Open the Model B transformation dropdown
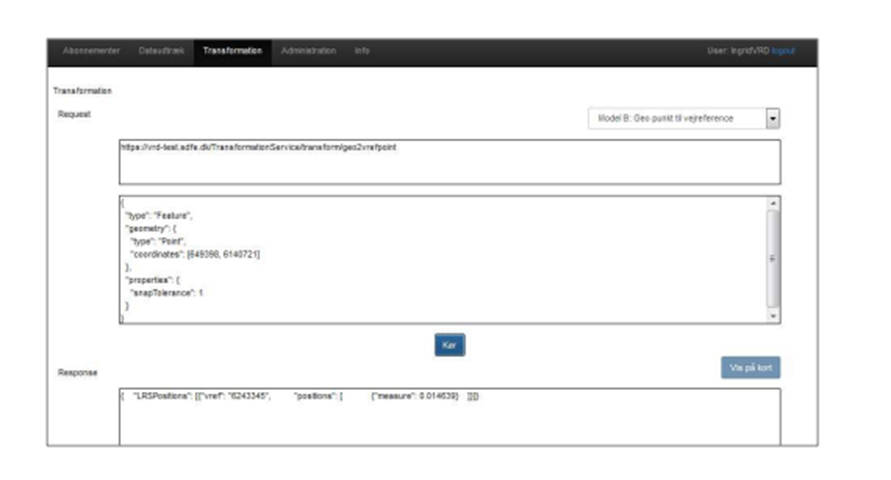The width and height of the screenshot is (891, 480). pos(675,118)
